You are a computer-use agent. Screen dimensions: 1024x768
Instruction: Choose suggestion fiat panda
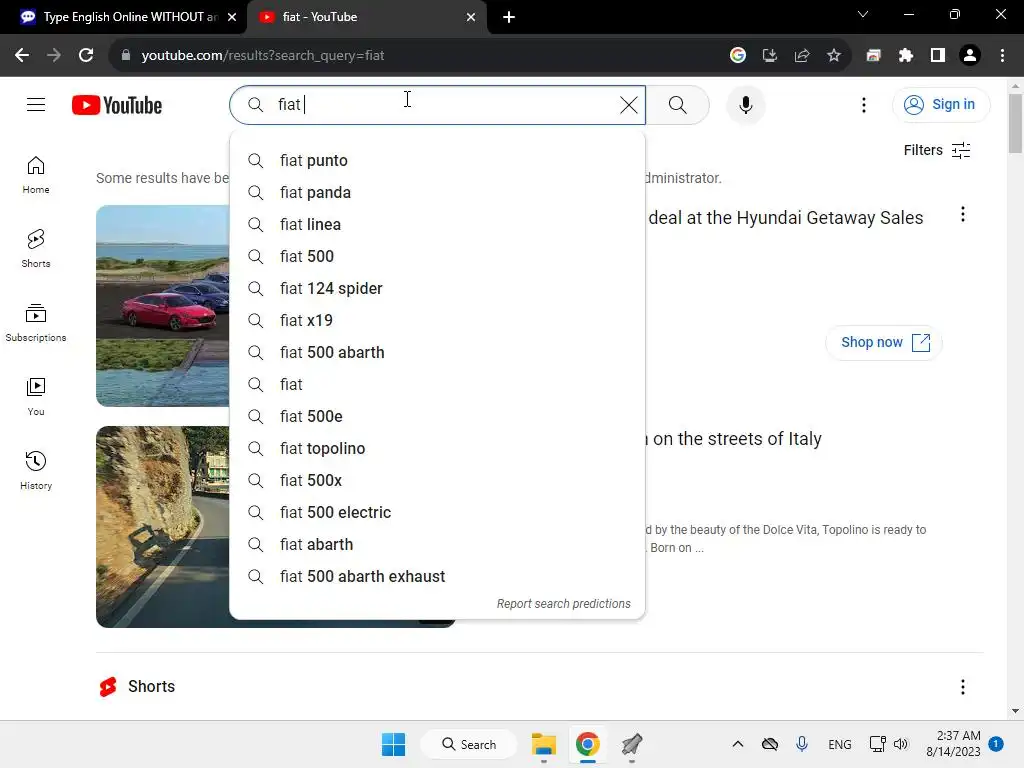(437, 193)
